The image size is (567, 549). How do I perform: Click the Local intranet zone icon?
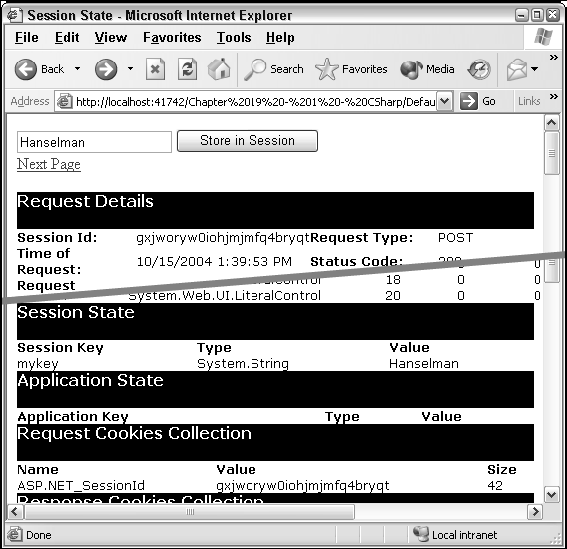click(x=421, y=534)
